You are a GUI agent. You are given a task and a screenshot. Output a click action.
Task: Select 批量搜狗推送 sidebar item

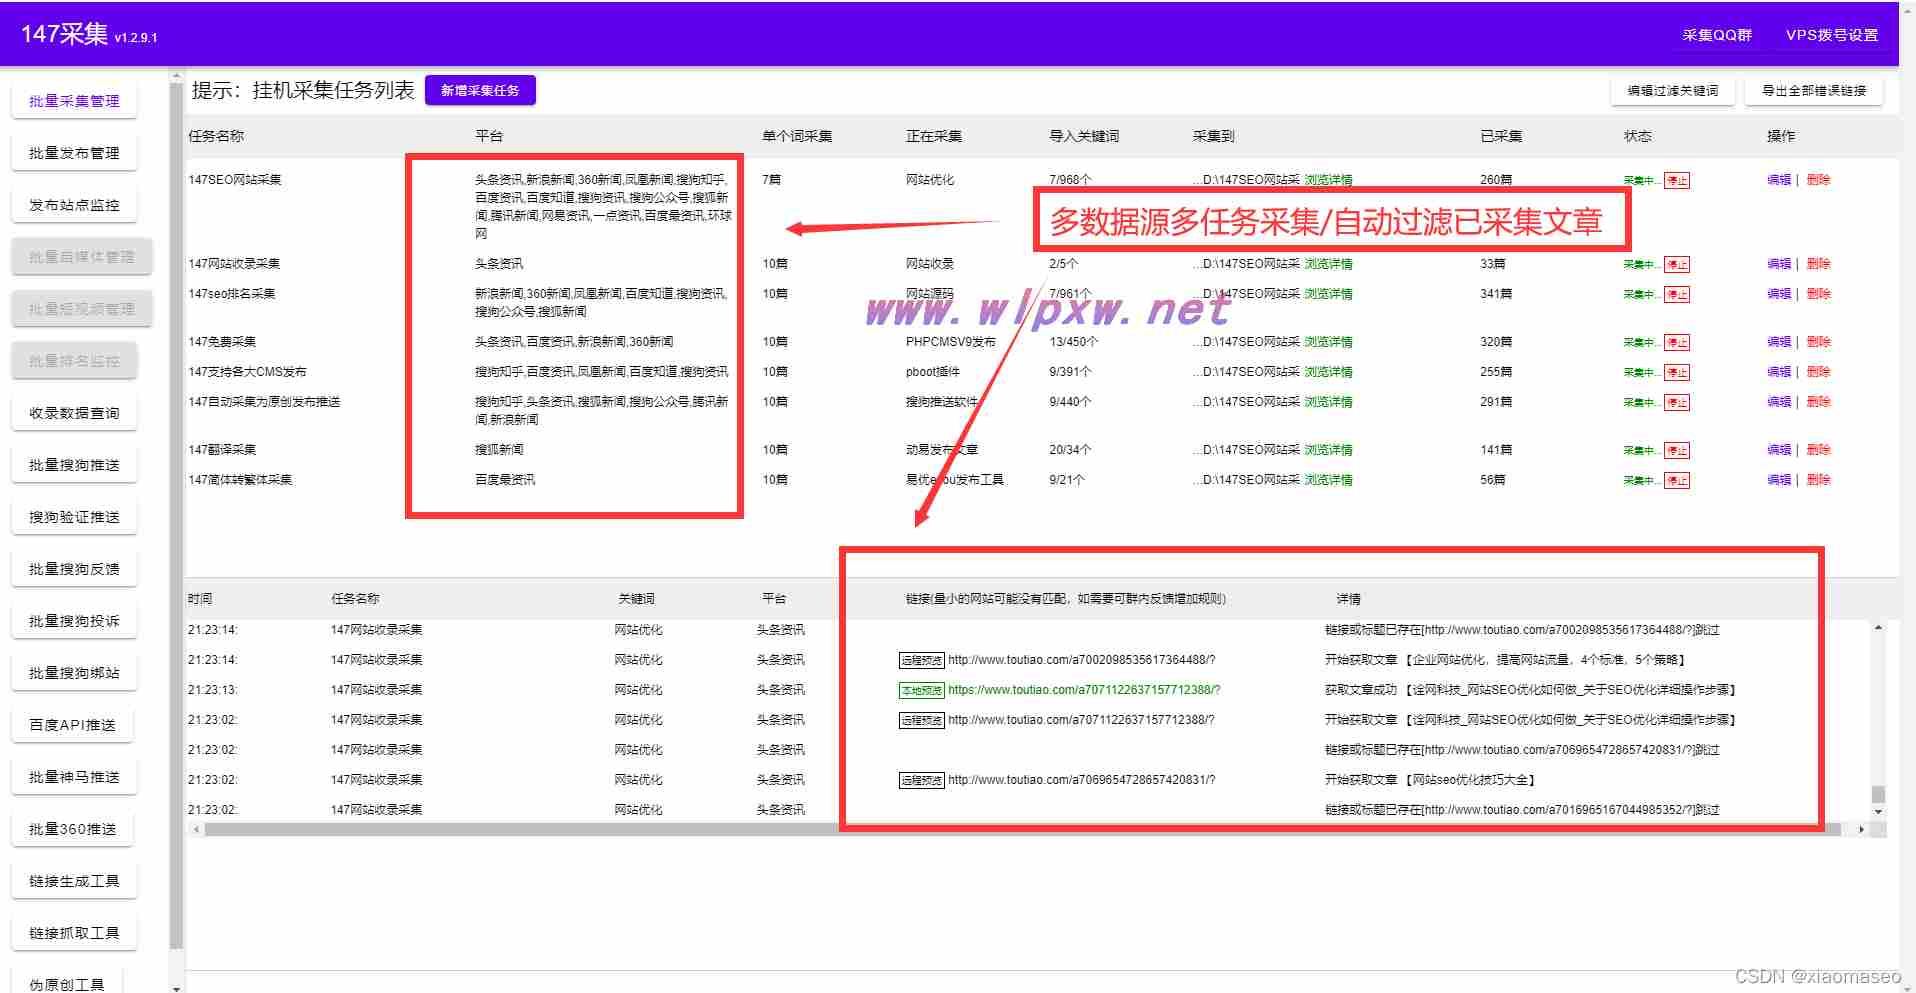point(74,465)
